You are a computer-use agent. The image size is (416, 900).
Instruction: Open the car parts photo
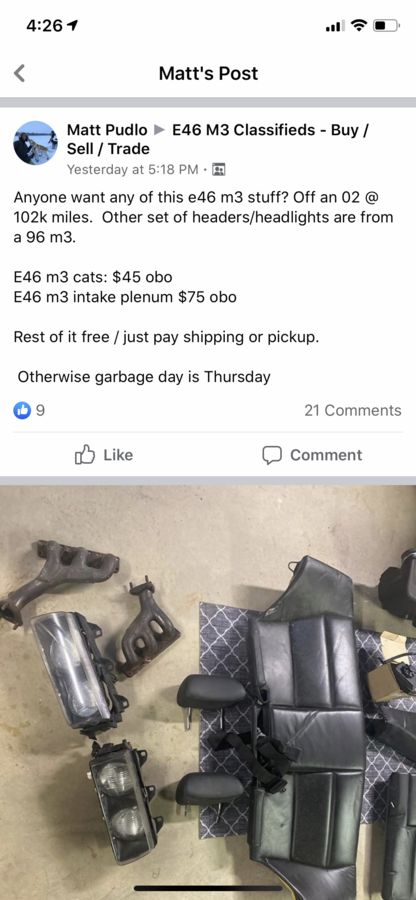point(208,692)
